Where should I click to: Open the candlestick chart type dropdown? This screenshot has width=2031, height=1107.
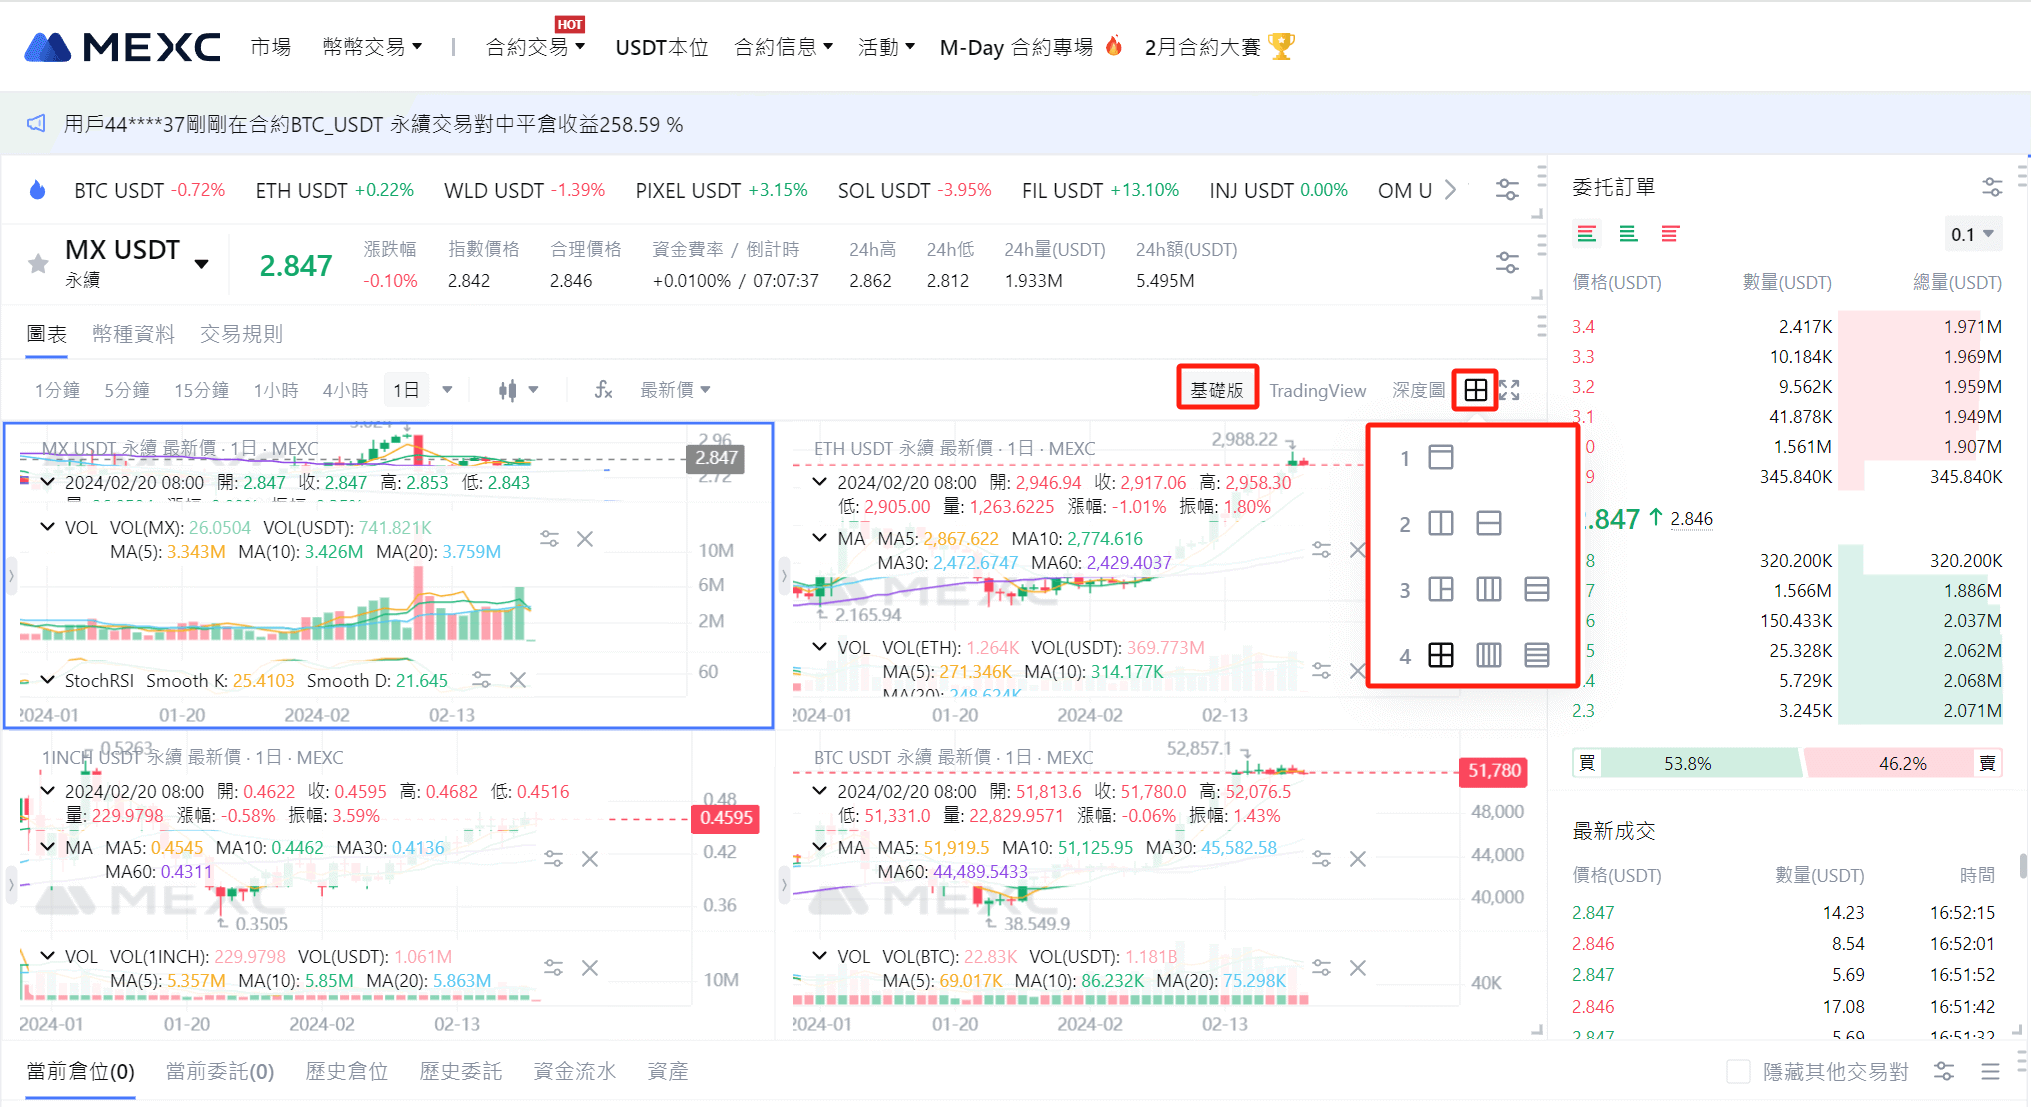[519, 390]
